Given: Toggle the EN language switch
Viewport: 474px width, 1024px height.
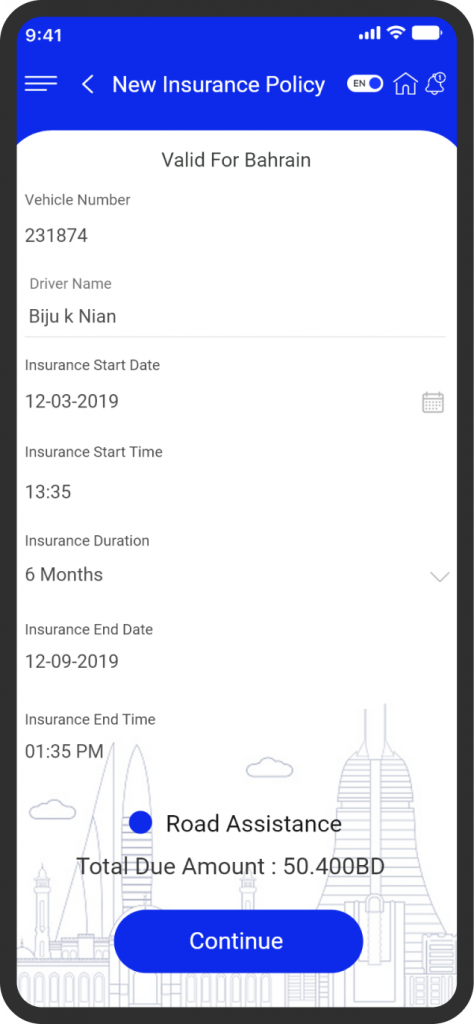Looking at the screenshot, I should pos(365,84).
